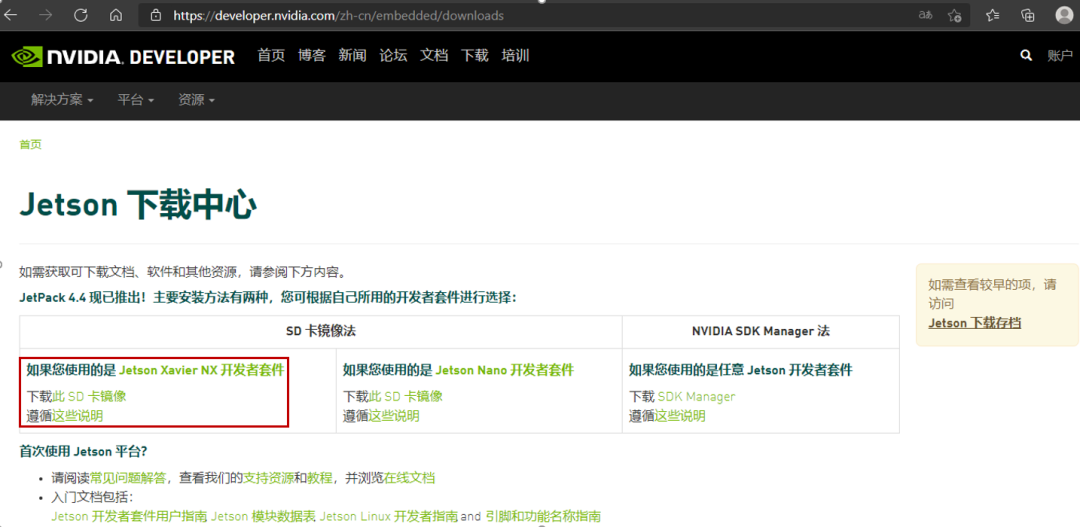Viewport: 1080px width, 527px height.
Task: Open the 在线文档 link
Action: tap(409, 478)
